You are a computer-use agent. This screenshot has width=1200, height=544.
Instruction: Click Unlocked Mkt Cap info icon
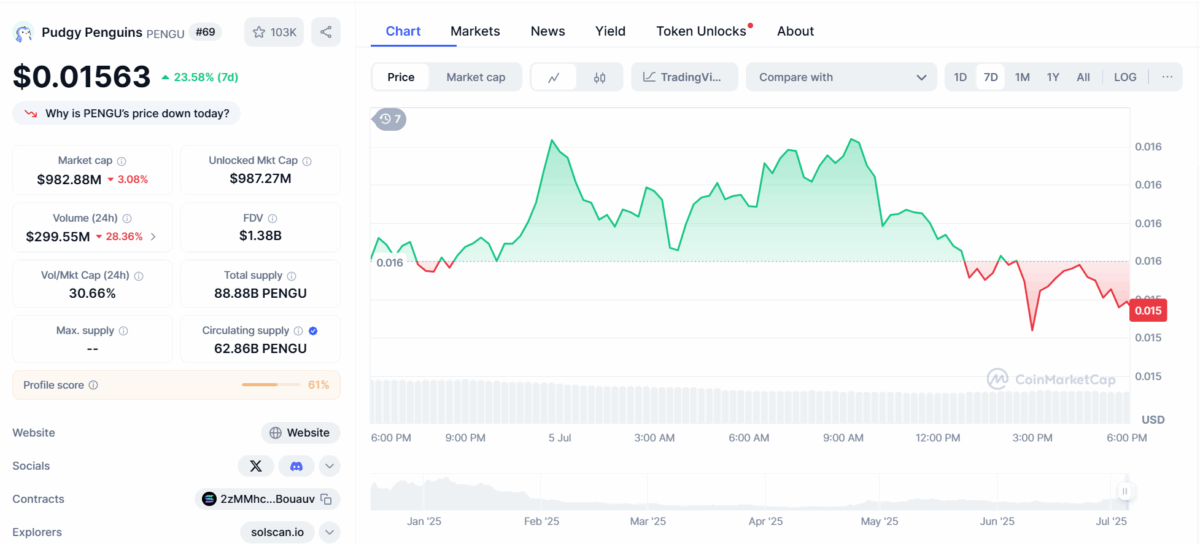point(307,161)
